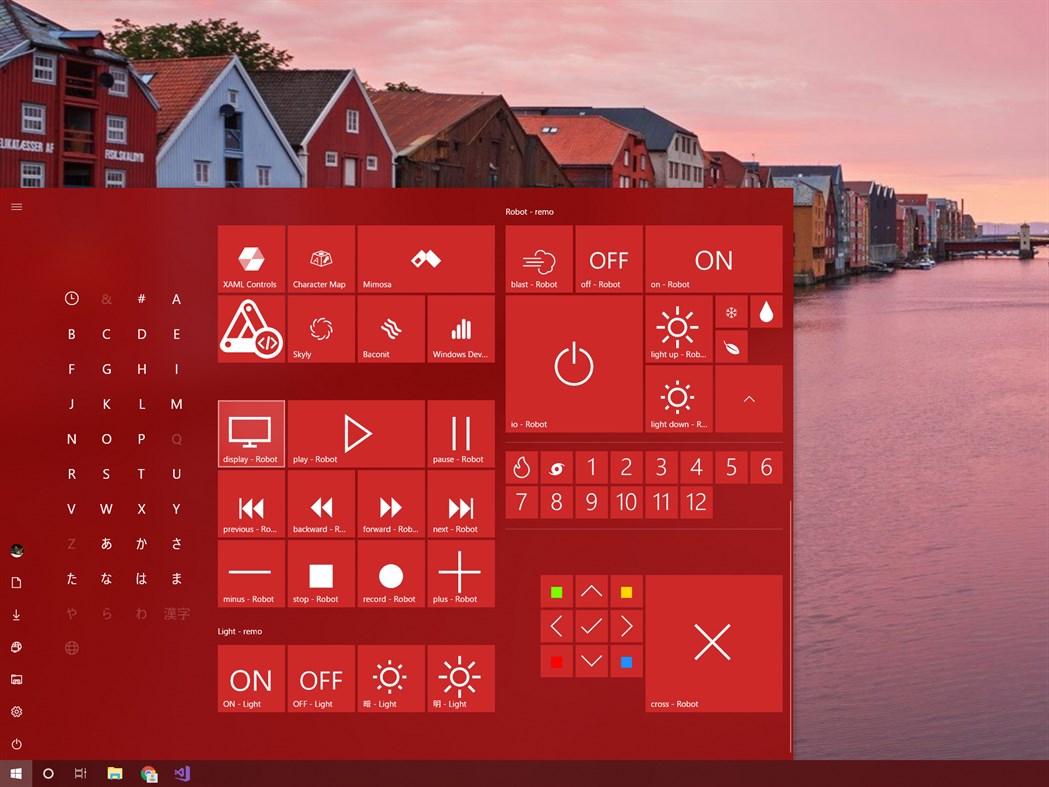Select the clock recent apps icon
1049x787 pixels.
72,299
